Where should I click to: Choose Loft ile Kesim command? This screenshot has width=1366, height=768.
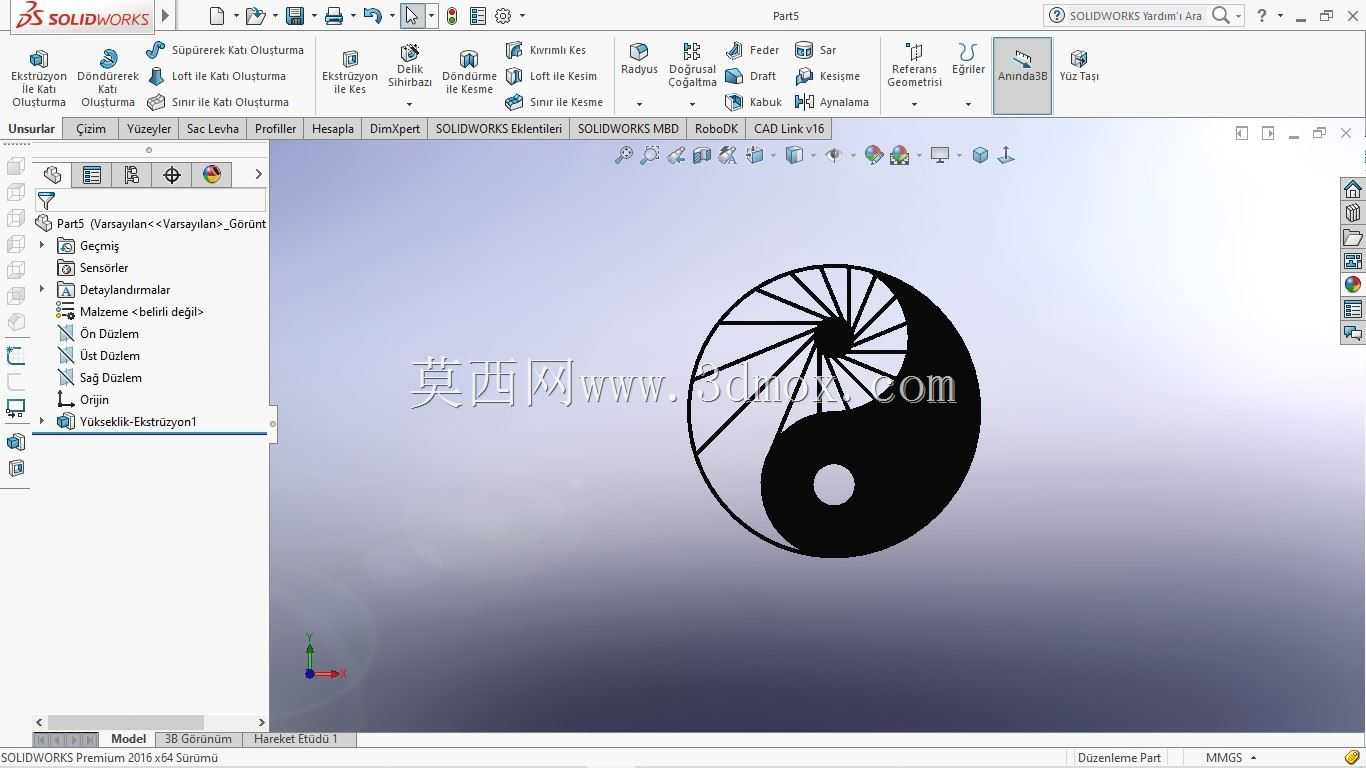point(551,76)
